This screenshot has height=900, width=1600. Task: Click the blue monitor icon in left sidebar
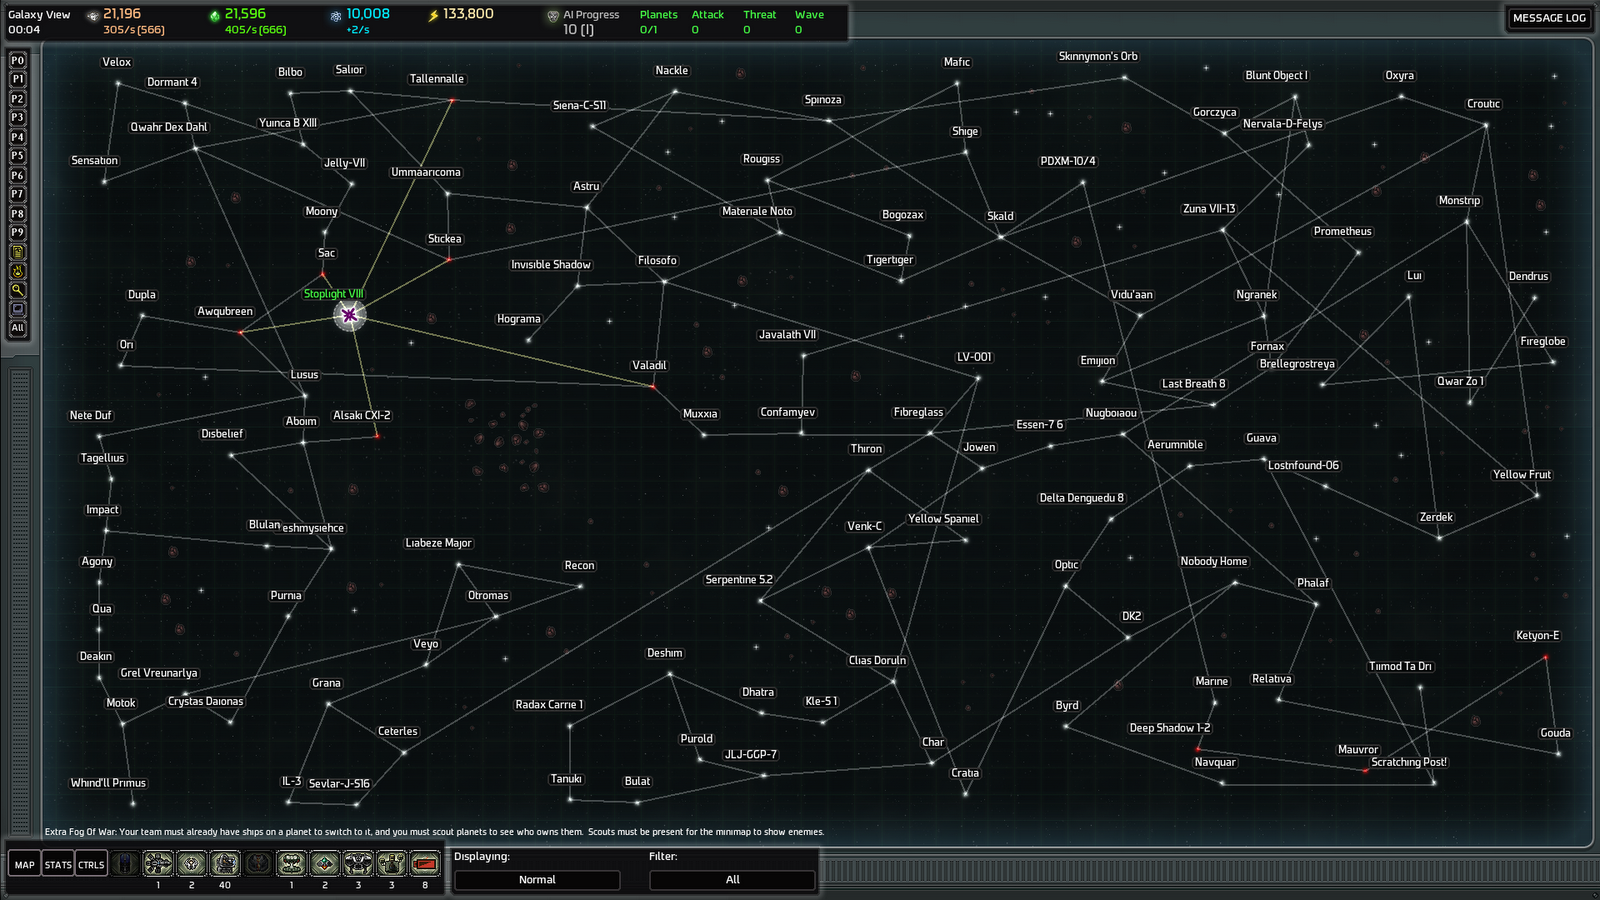17,309
